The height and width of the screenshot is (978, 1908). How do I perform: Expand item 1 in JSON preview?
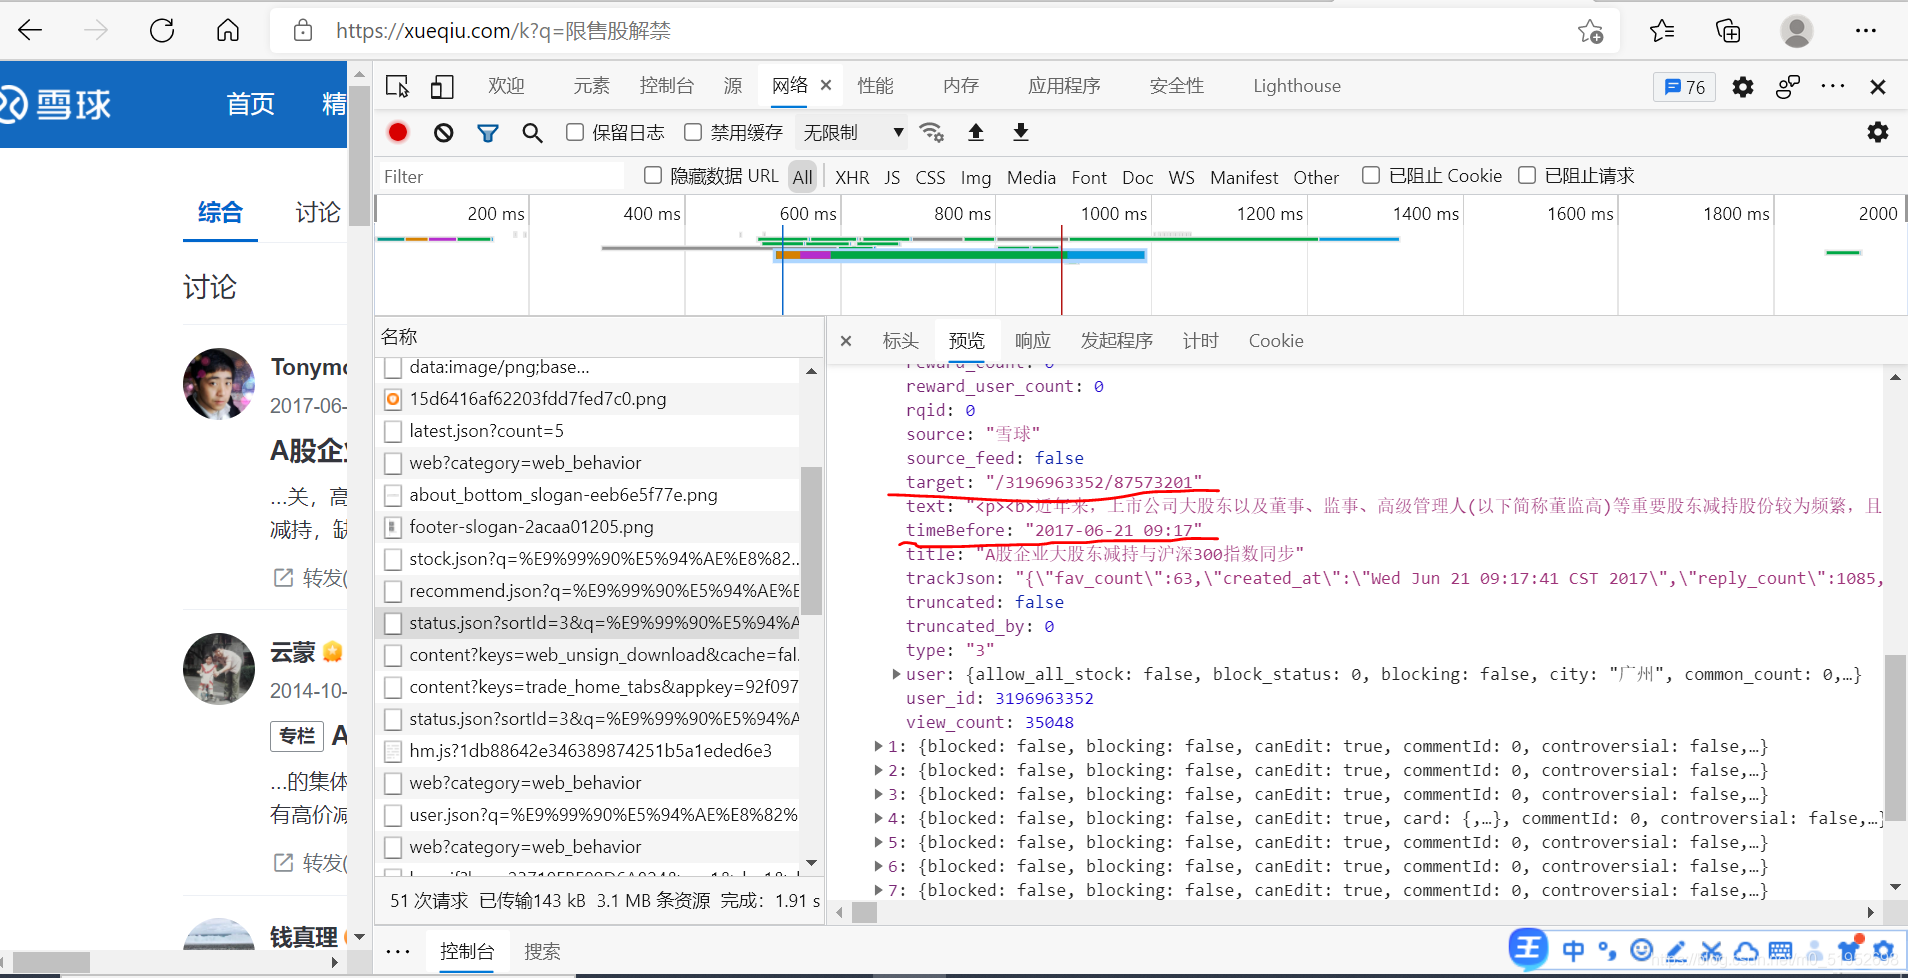[x=878, y=746]
